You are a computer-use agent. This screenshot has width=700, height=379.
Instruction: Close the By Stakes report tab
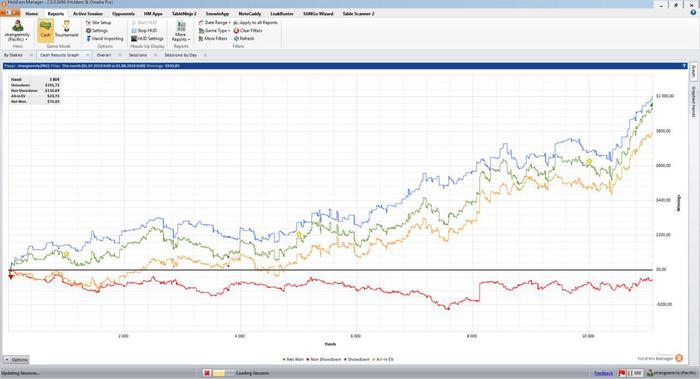click(x=31, y=55)
